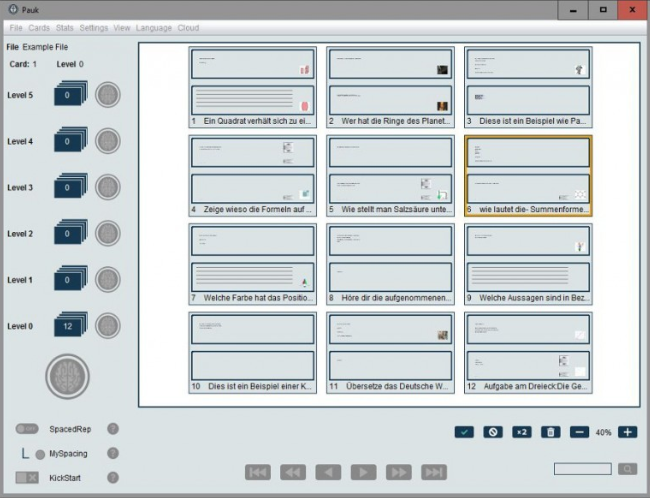
Task: Select card 5 Wie stellt man Salzsäure
Action: click(x=390, y=175)
